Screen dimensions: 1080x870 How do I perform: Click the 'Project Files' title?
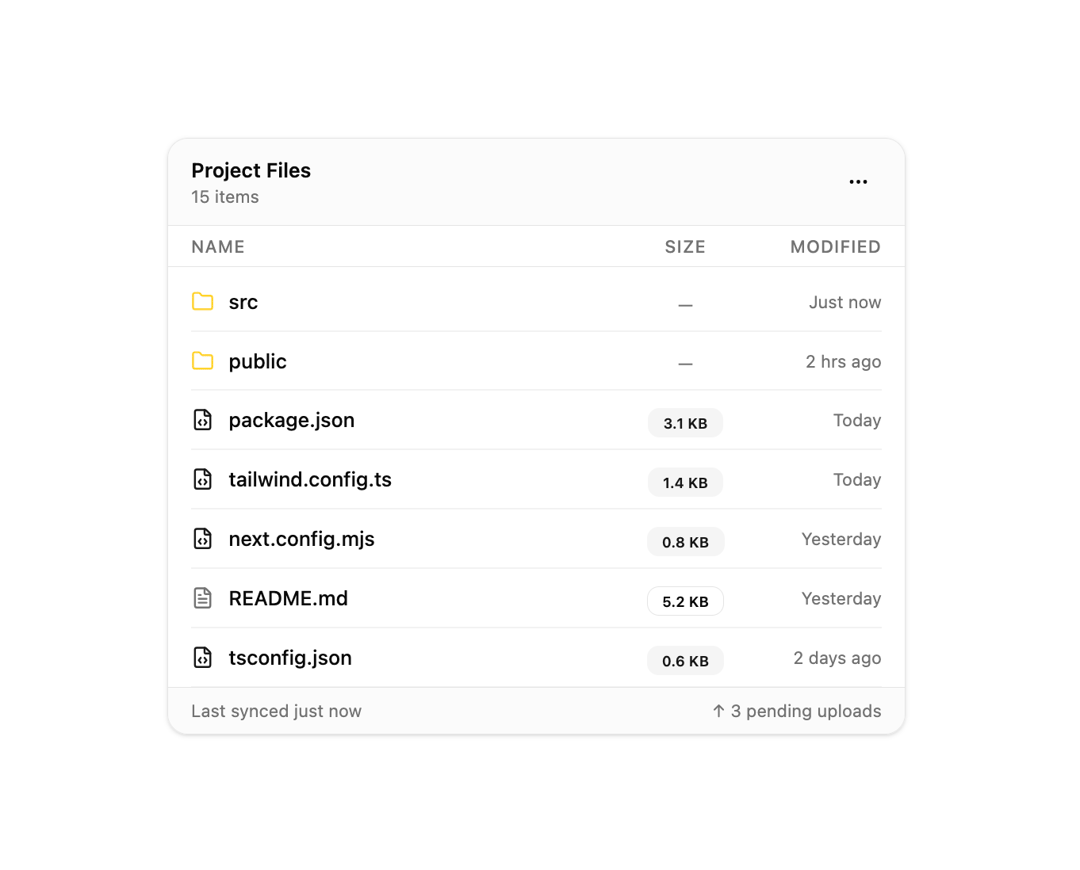pyautogui.click(x=251, y=170)
